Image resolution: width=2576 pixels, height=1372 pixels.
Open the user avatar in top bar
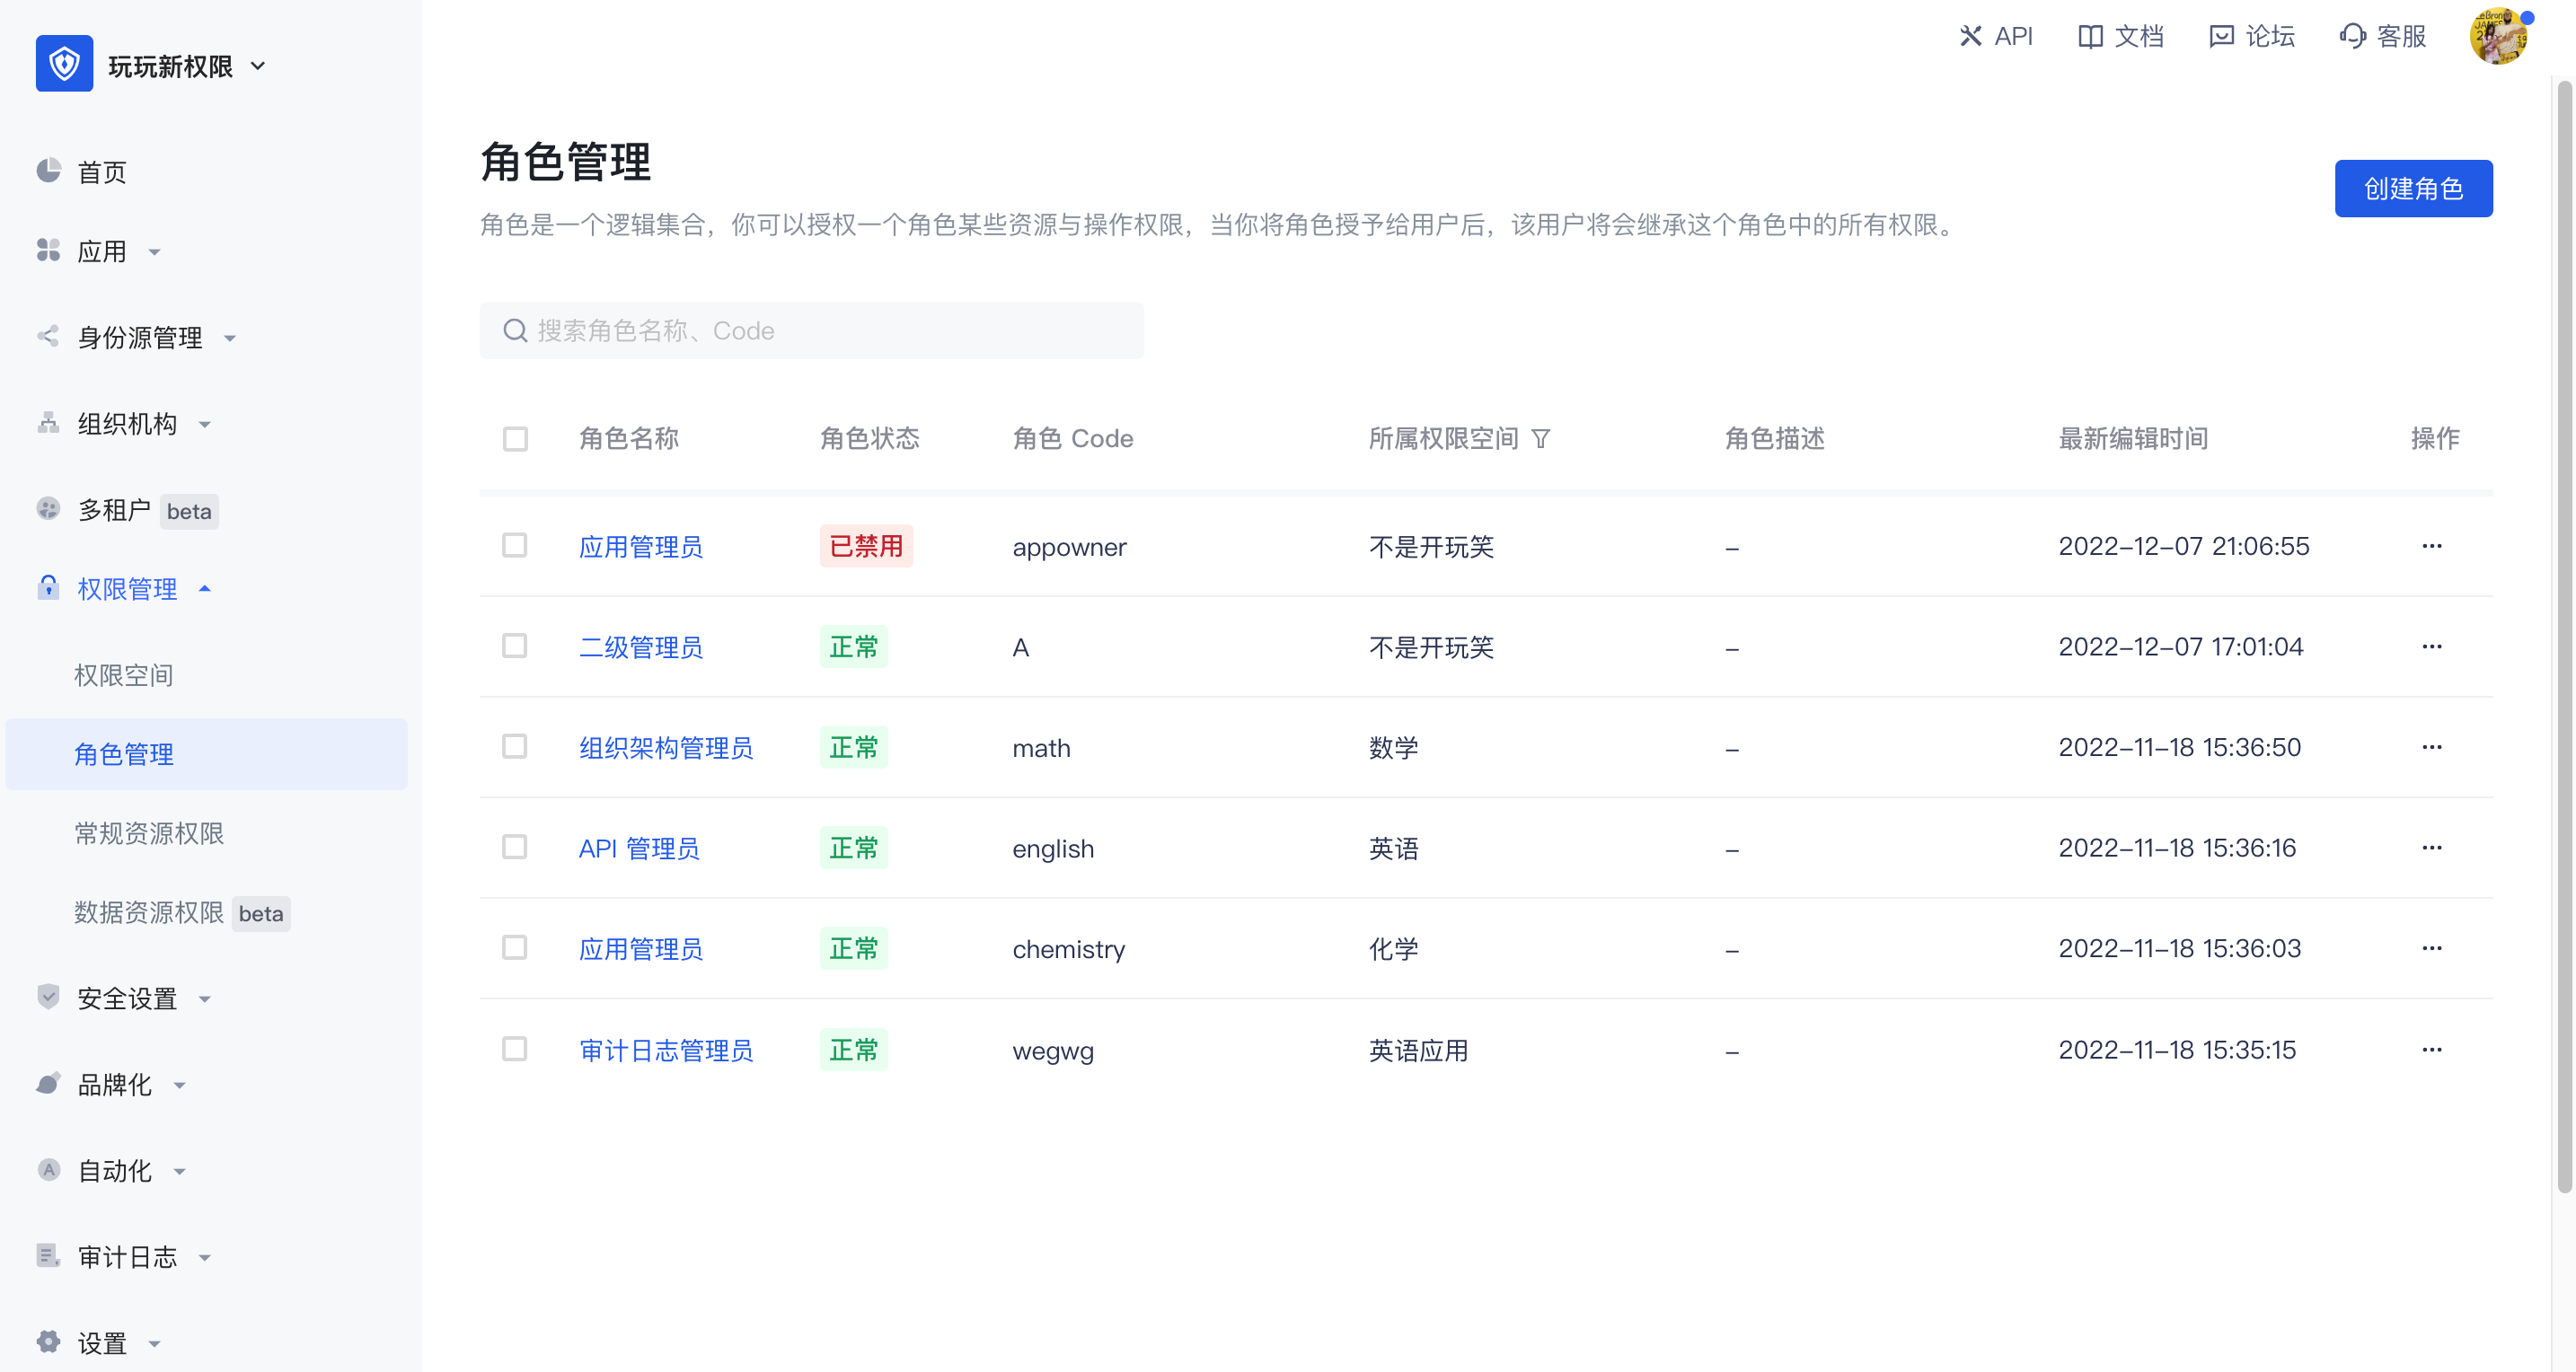pos(2498,36)
